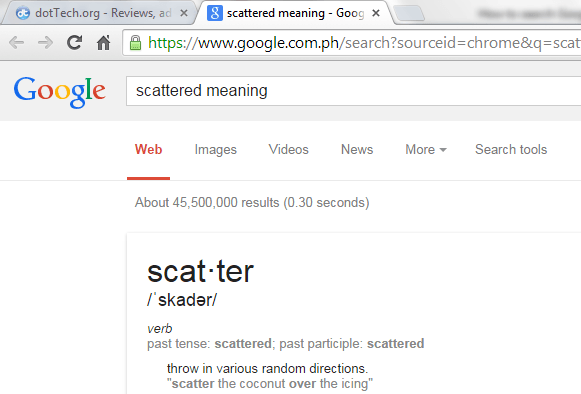
Task: Open Search tools options
Action: [511, 149]
